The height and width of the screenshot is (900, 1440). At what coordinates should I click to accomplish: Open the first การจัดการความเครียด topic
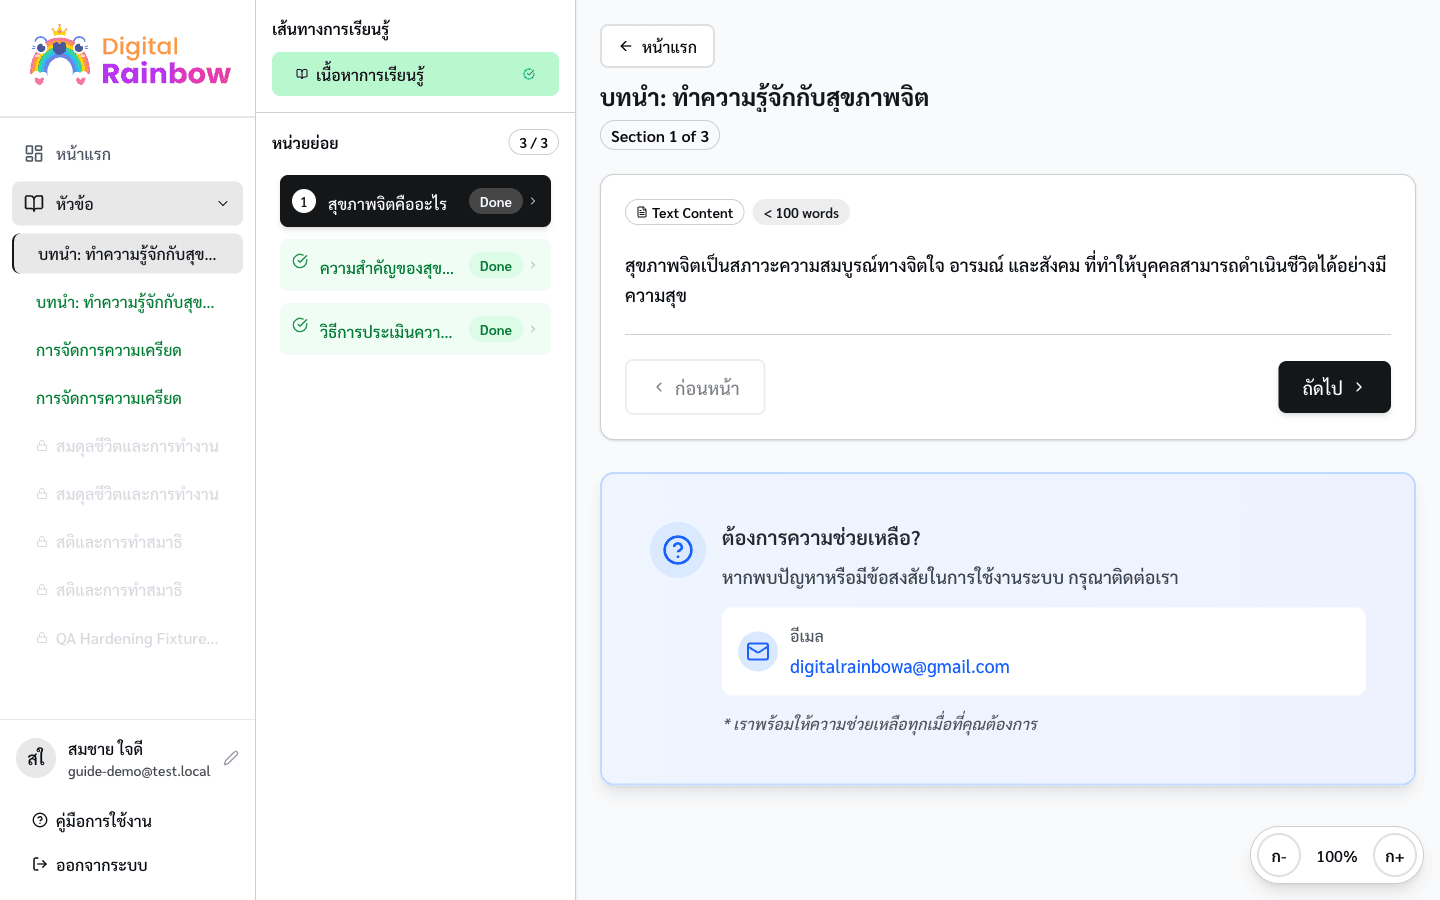pyautogui.click(x=109, y=349)
